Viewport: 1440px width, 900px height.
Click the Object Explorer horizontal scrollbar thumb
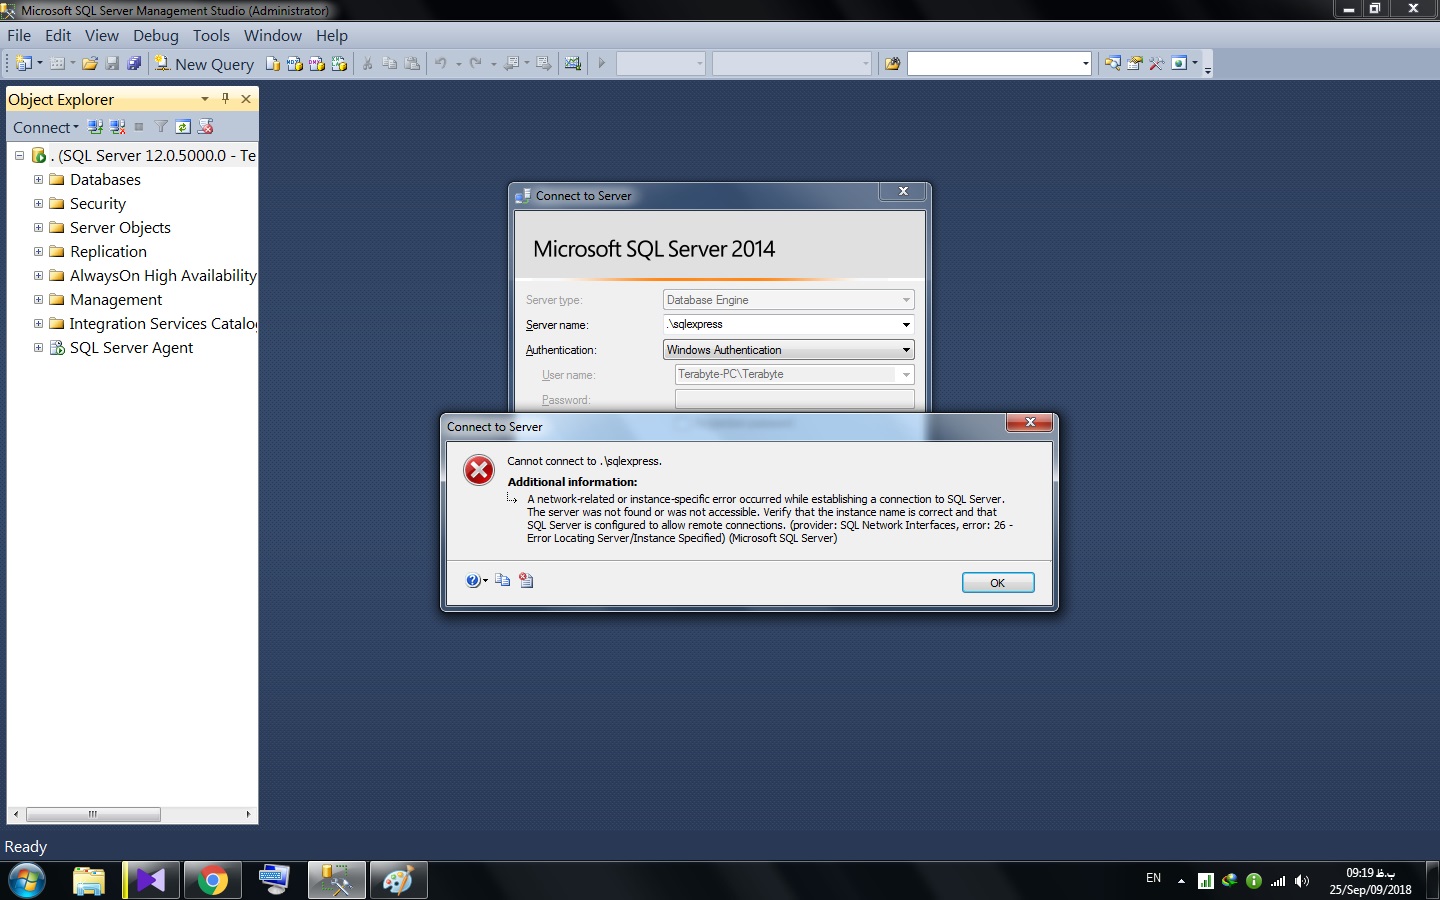[93, 814]
